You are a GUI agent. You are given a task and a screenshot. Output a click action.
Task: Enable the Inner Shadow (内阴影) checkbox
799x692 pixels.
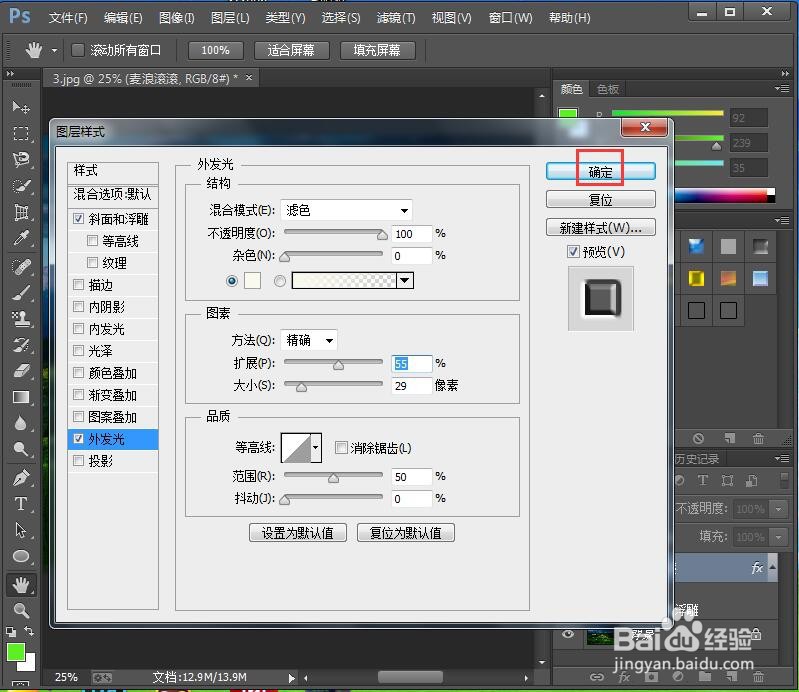click(78, 306)
